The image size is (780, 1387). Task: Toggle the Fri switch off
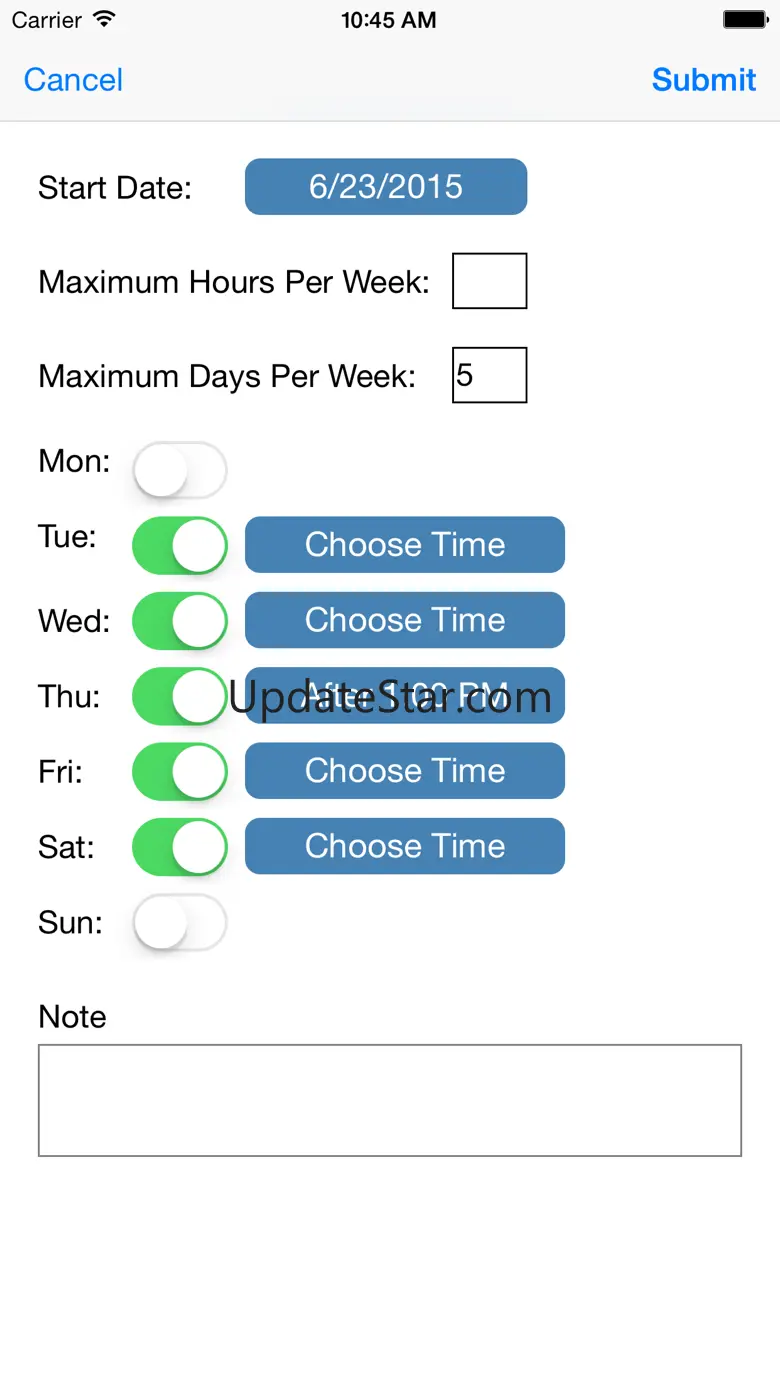pyautogui.click(x=180, y=771)
